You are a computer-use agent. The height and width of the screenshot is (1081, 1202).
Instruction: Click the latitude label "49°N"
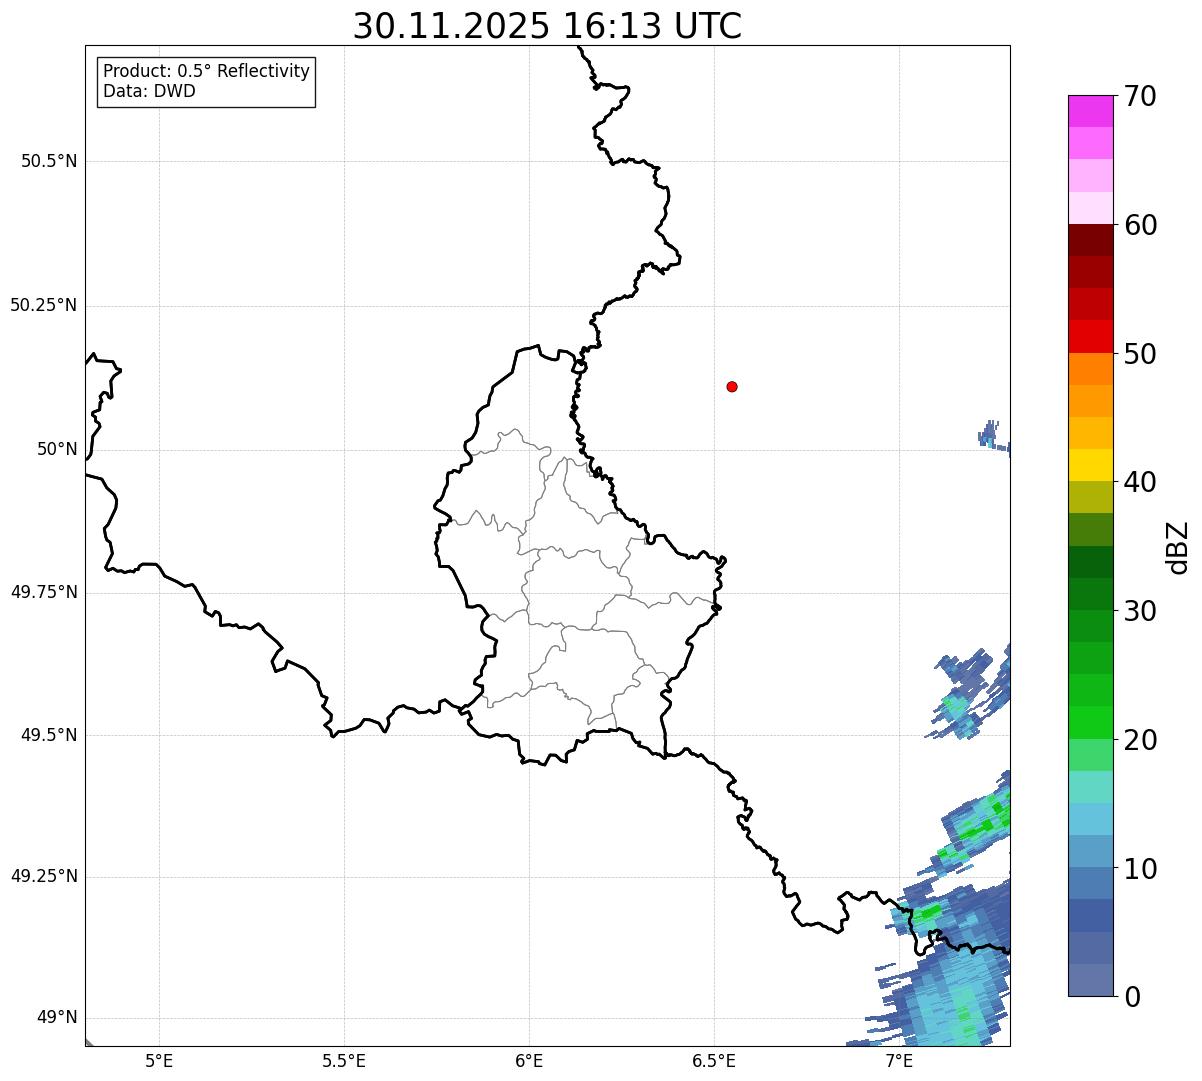(57, 1017)
